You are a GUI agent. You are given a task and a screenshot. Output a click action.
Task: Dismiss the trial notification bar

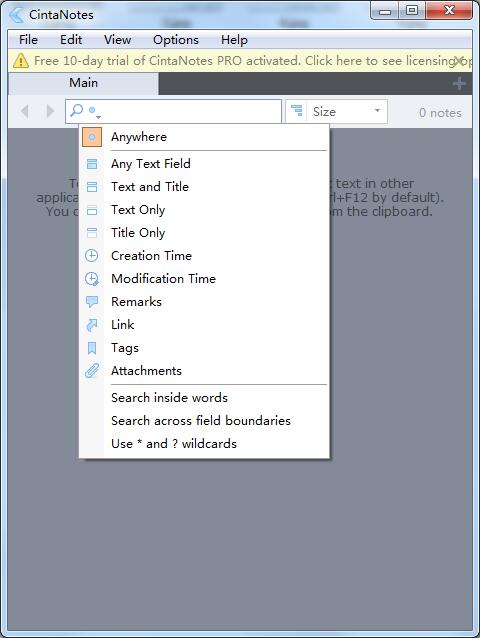[x=459, y=61]
